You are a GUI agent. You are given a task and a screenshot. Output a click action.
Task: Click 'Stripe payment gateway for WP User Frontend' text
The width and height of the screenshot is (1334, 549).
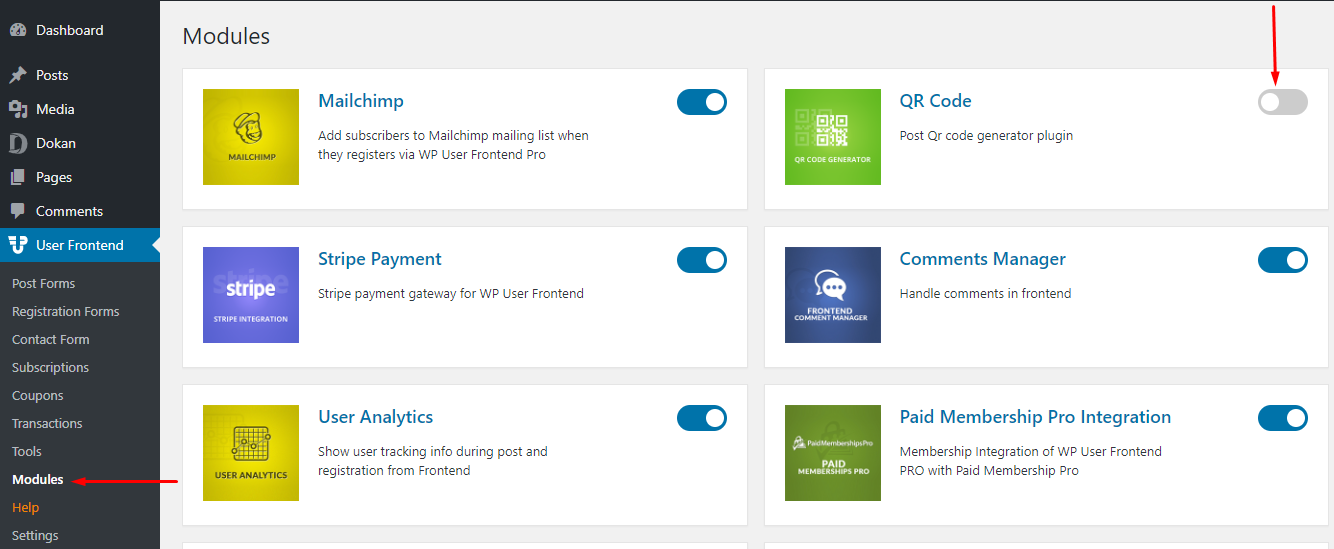tap(451, 294)
